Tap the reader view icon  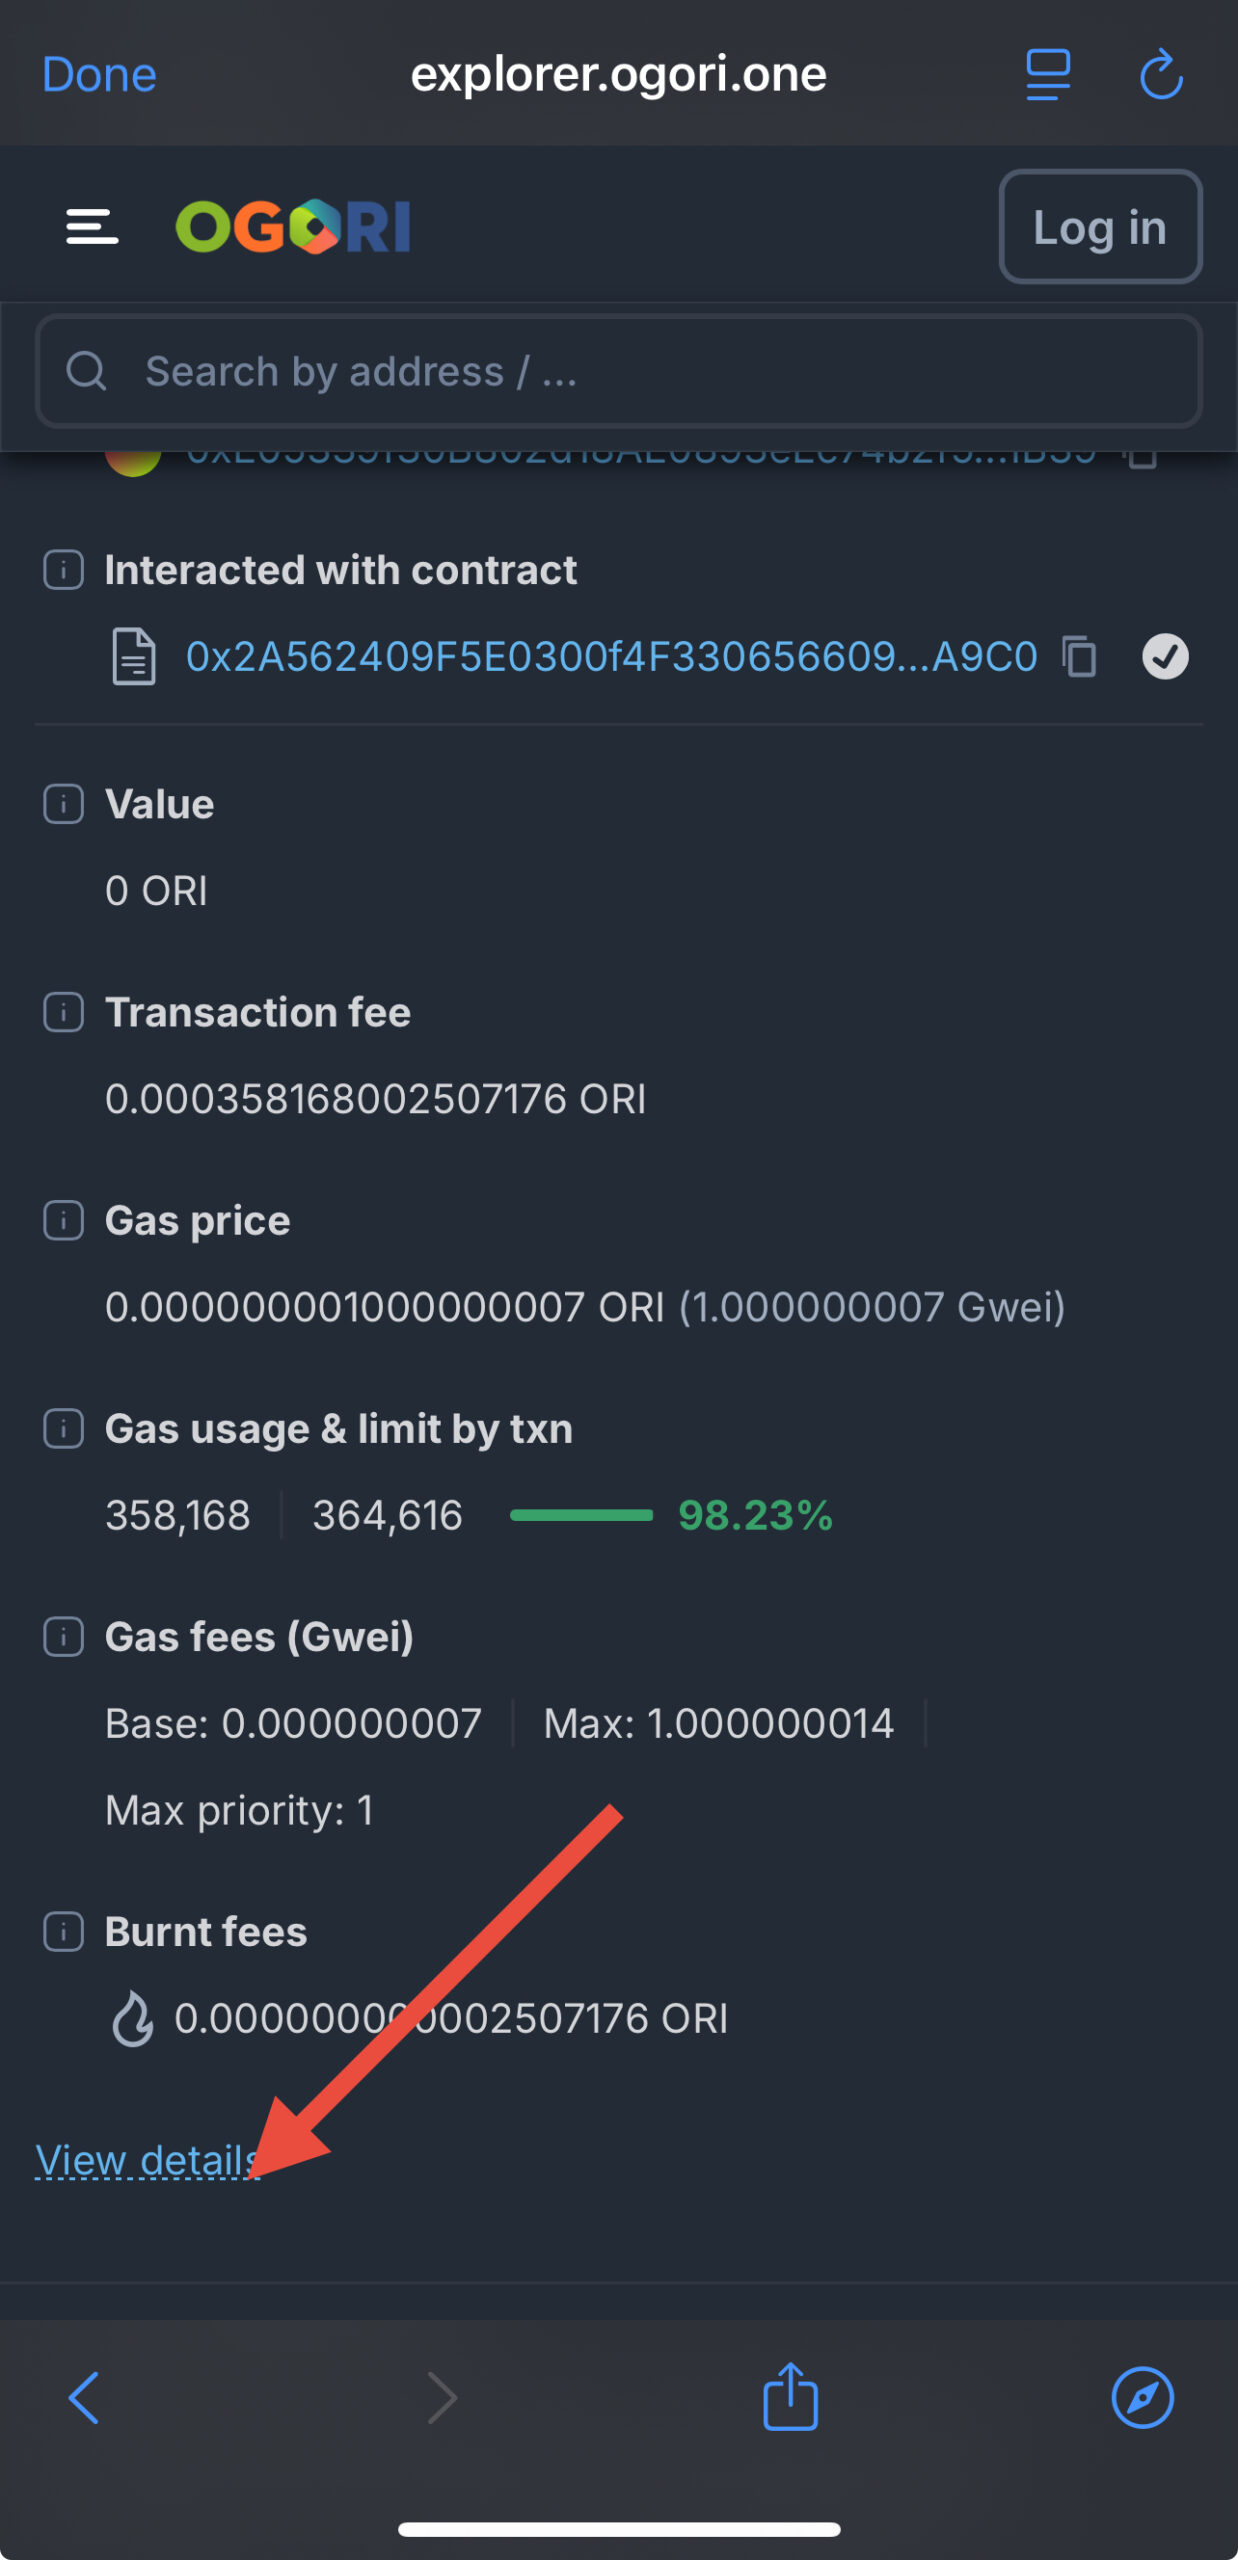(1047, 75)
